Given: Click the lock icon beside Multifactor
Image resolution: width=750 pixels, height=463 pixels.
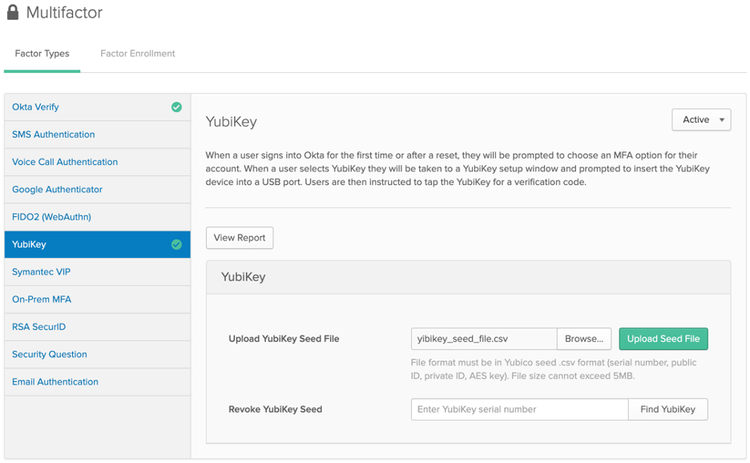Looking at the screenshot, I should click(13, 14).
